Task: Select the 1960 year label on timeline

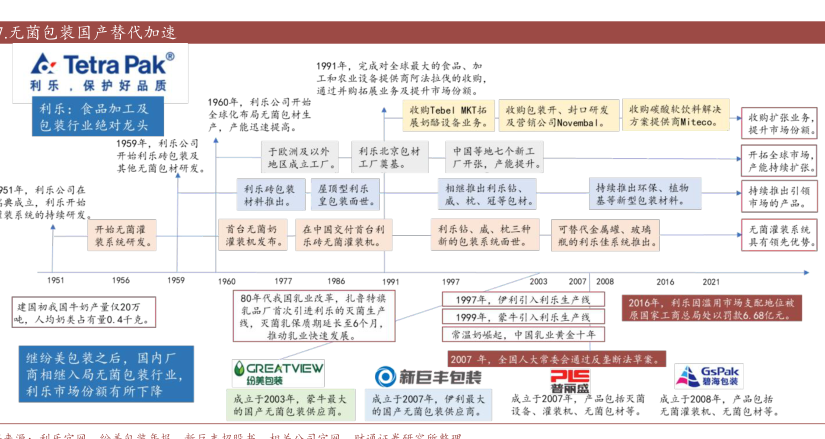Action: click(227, 282)
